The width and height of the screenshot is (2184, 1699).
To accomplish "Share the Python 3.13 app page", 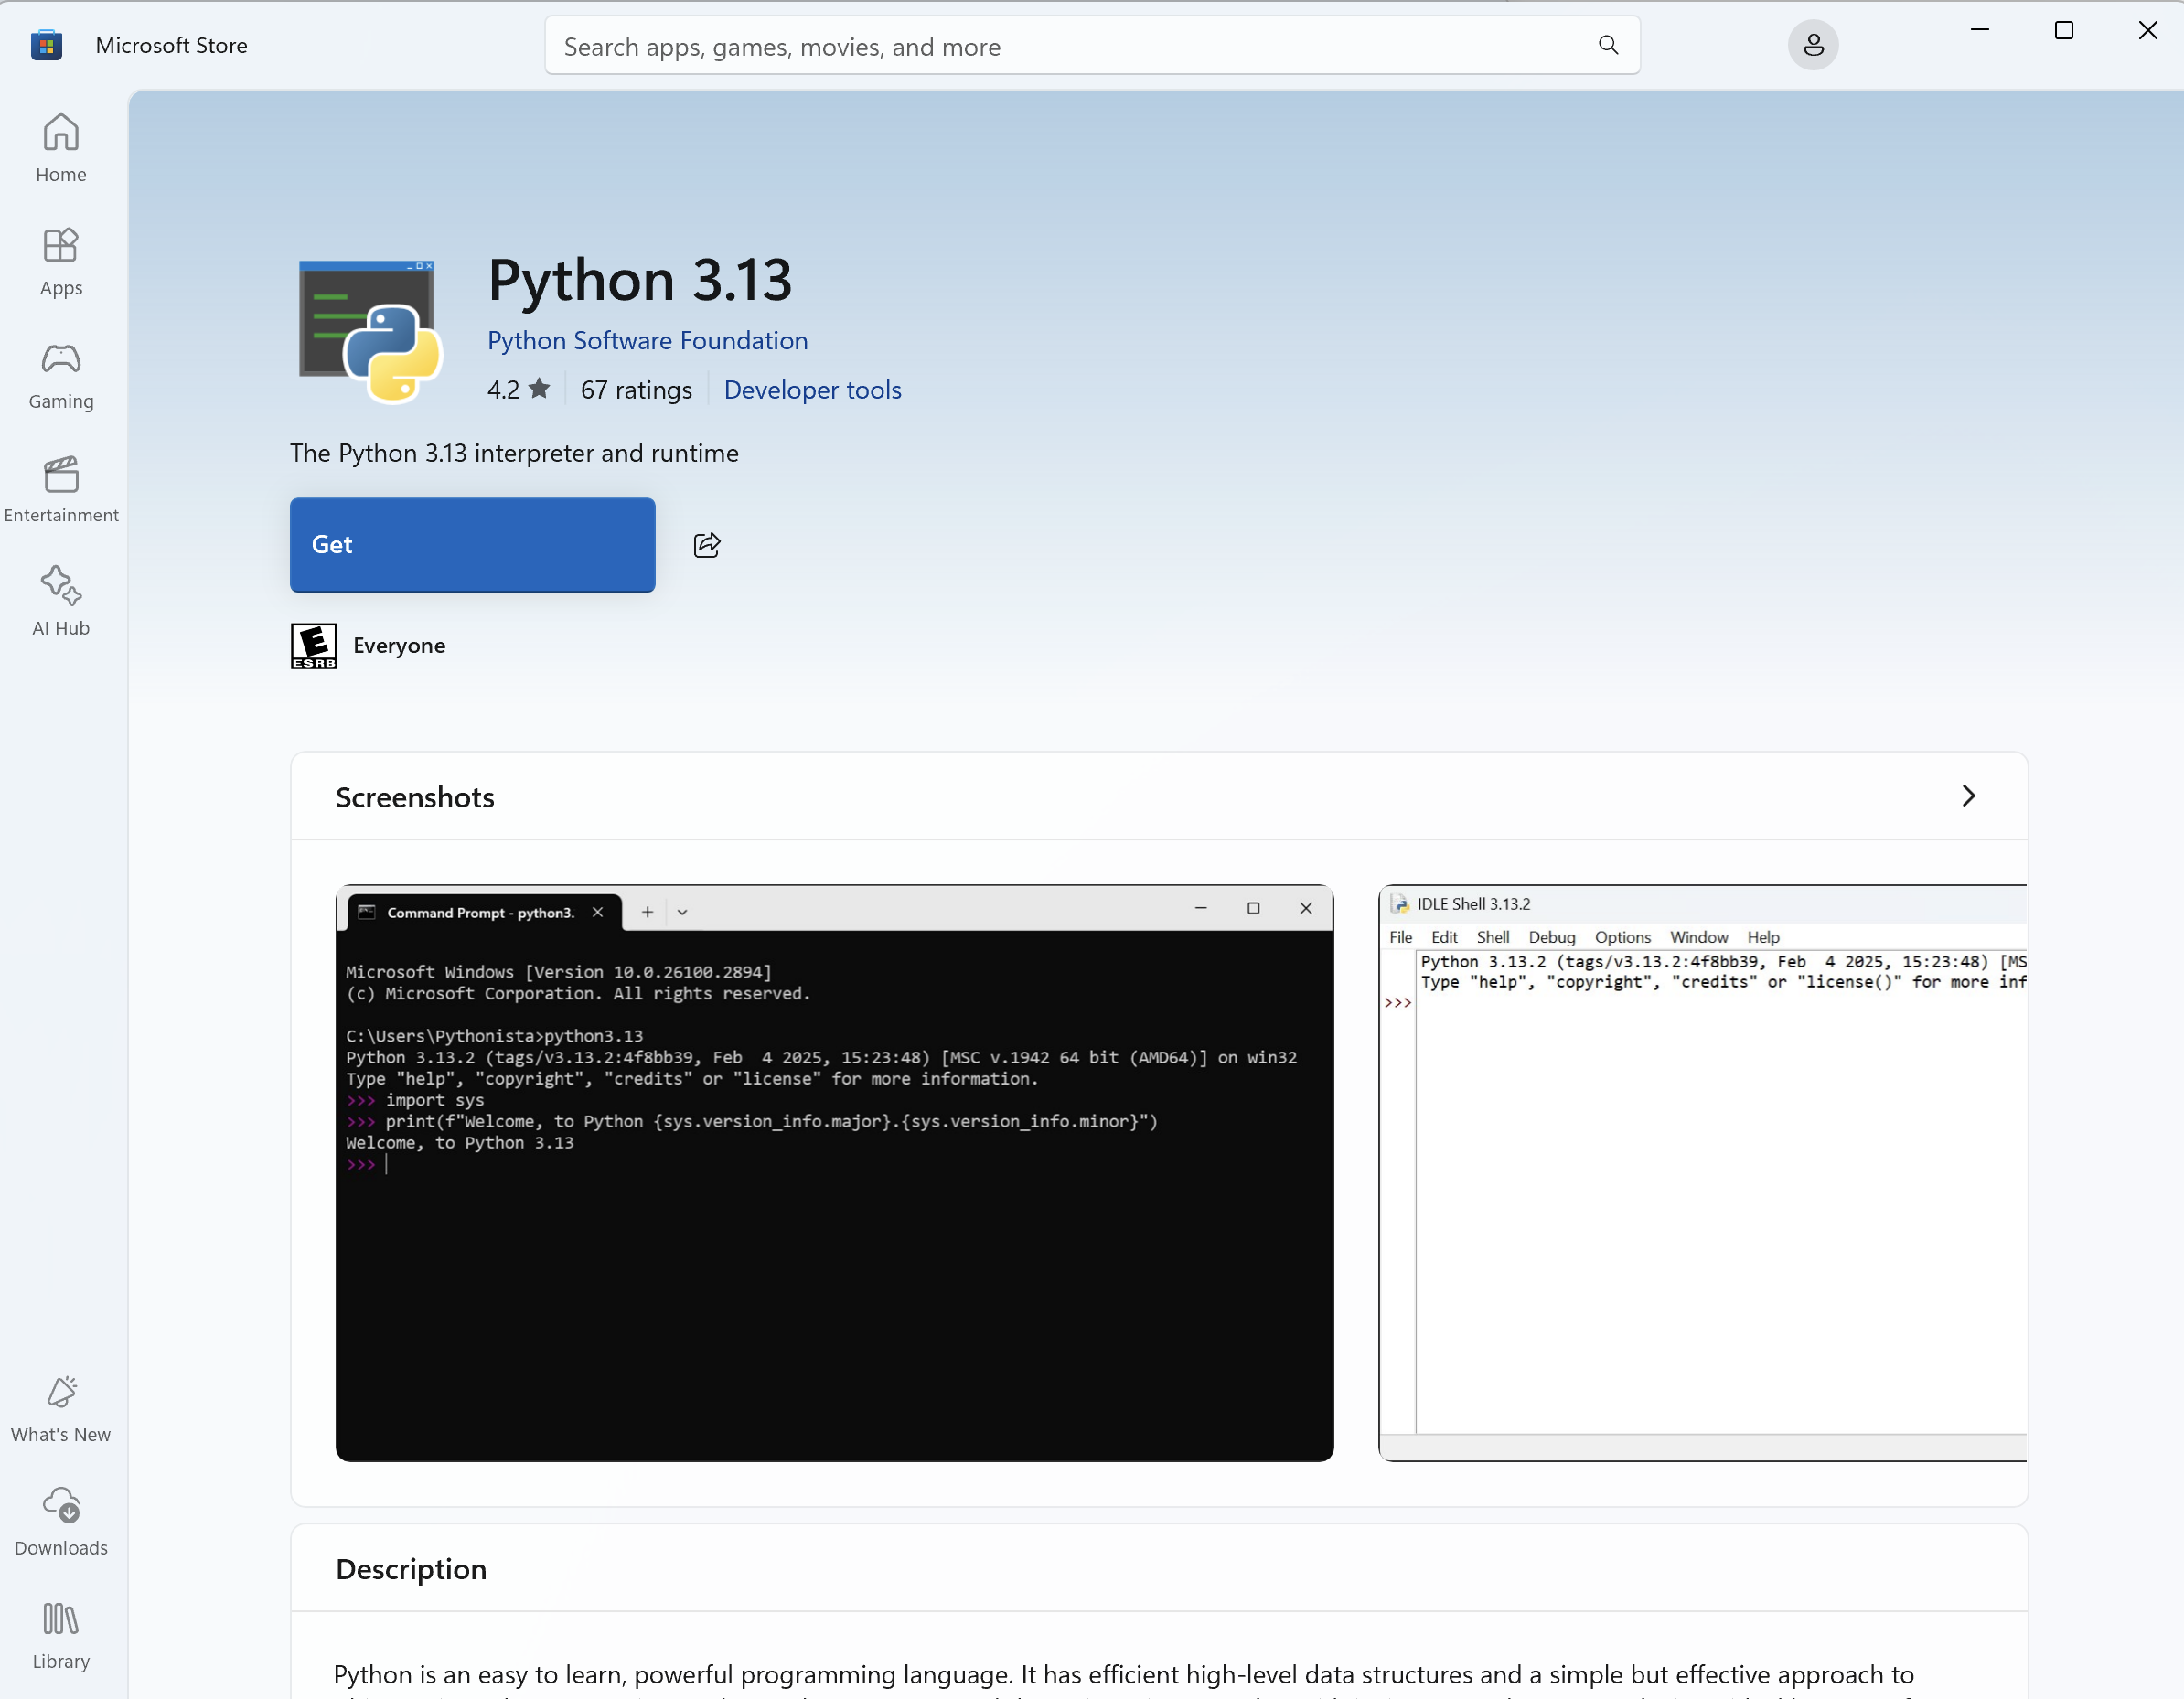I will coord(708,545).
